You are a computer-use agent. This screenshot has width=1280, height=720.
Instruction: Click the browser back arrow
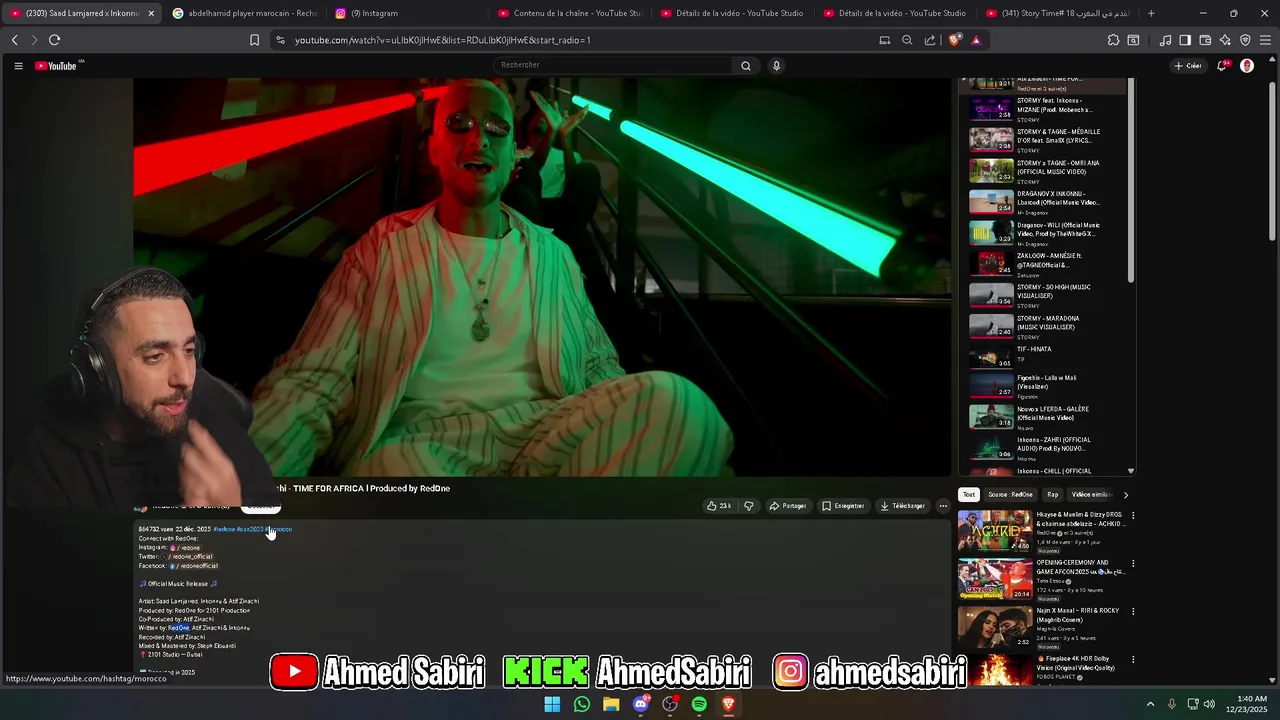15,40
